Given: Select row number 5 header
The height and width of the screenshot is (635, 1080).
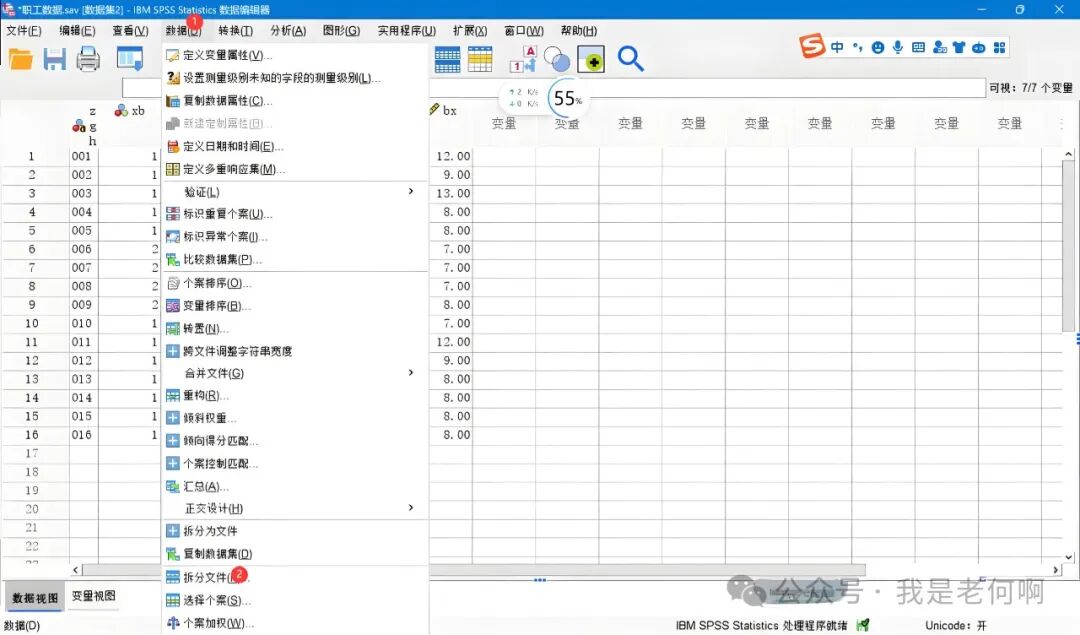Looking at the screenshot, I should (x=32, y=231).
